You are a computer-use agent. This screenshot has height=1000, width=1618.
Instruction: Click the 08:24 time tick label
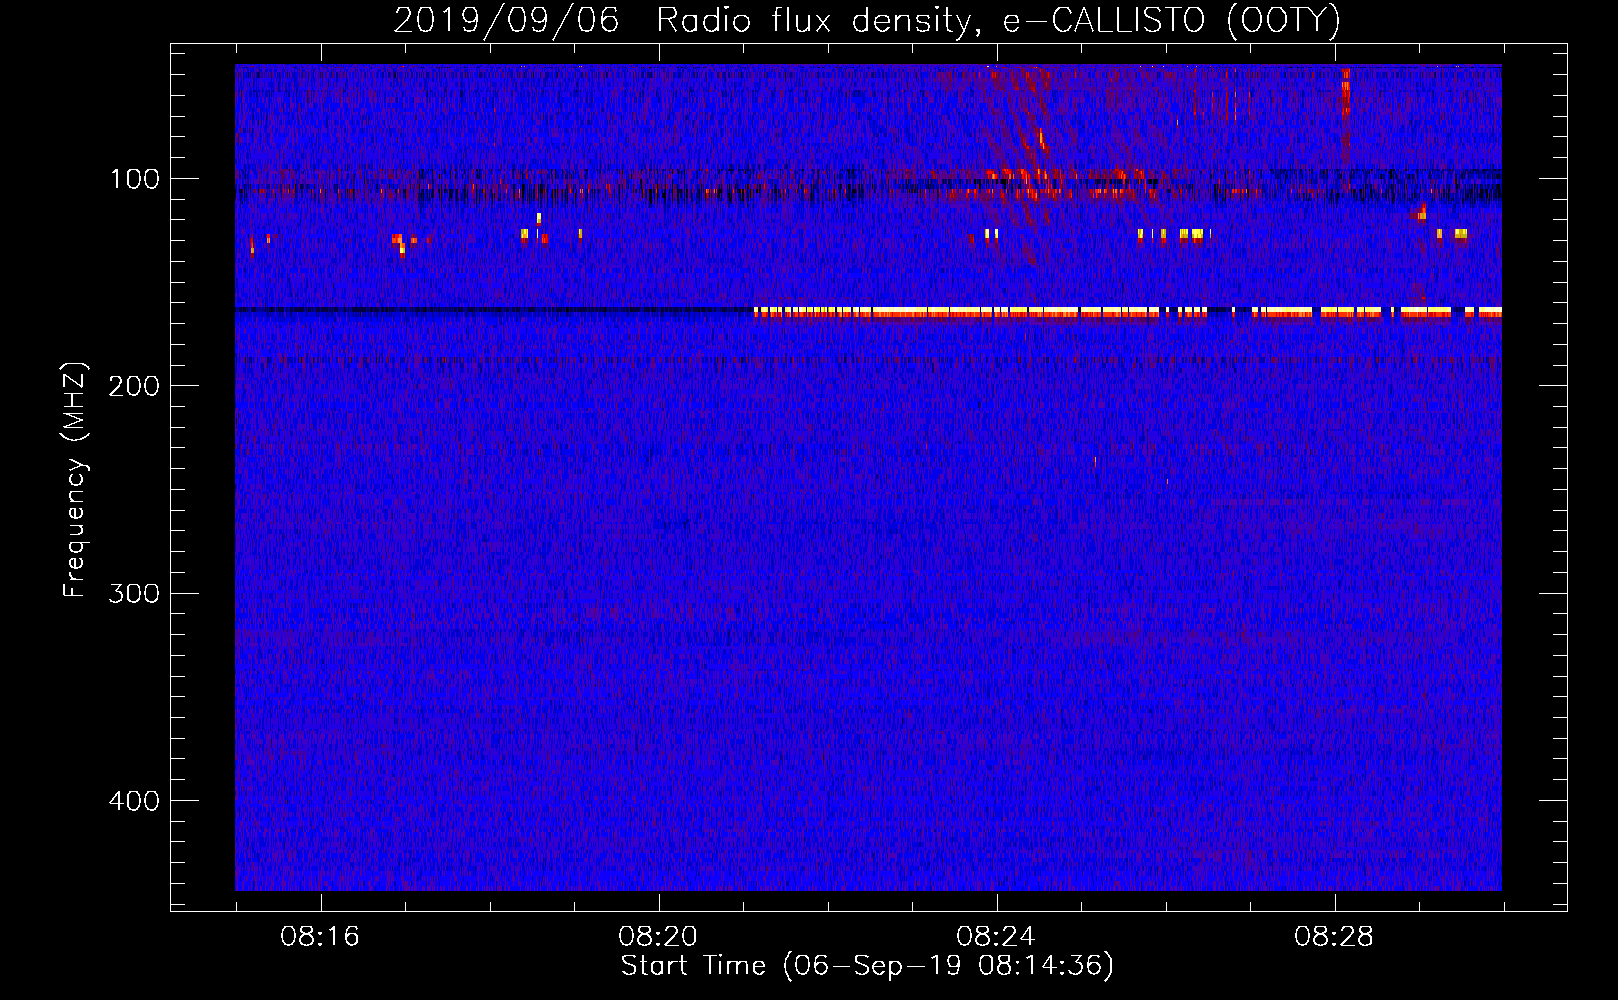(996, 937)
